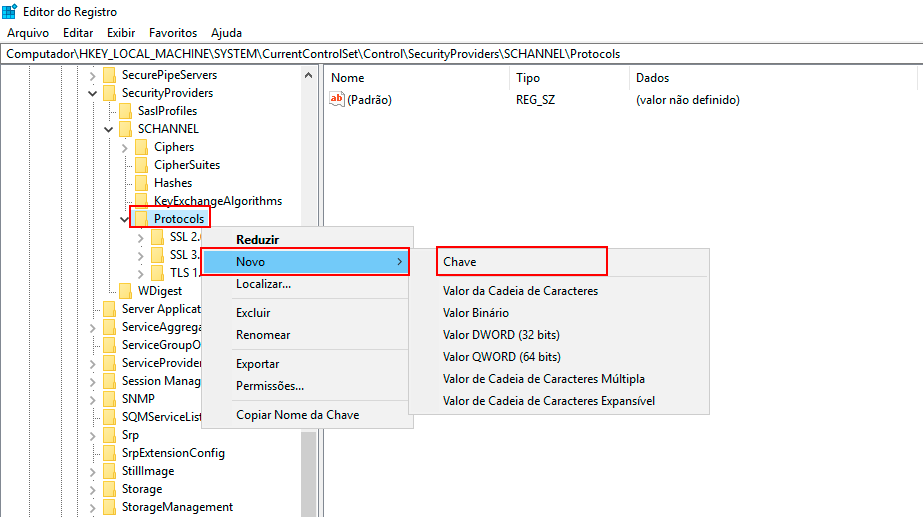
Task: Collapse the SecurityProviders tree node
Action: point(93,93)
